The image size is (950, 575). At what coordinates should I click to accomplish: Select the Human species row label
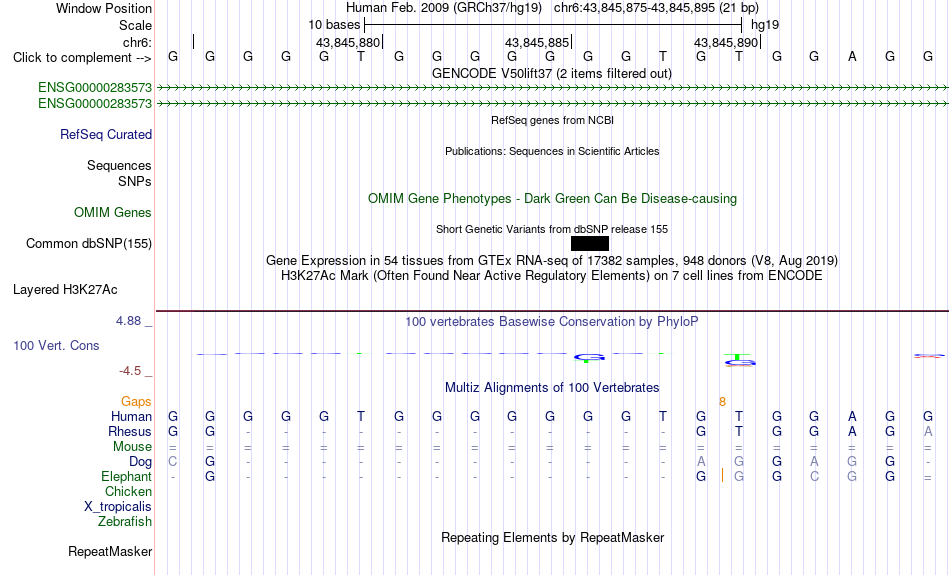click(131, 416)
